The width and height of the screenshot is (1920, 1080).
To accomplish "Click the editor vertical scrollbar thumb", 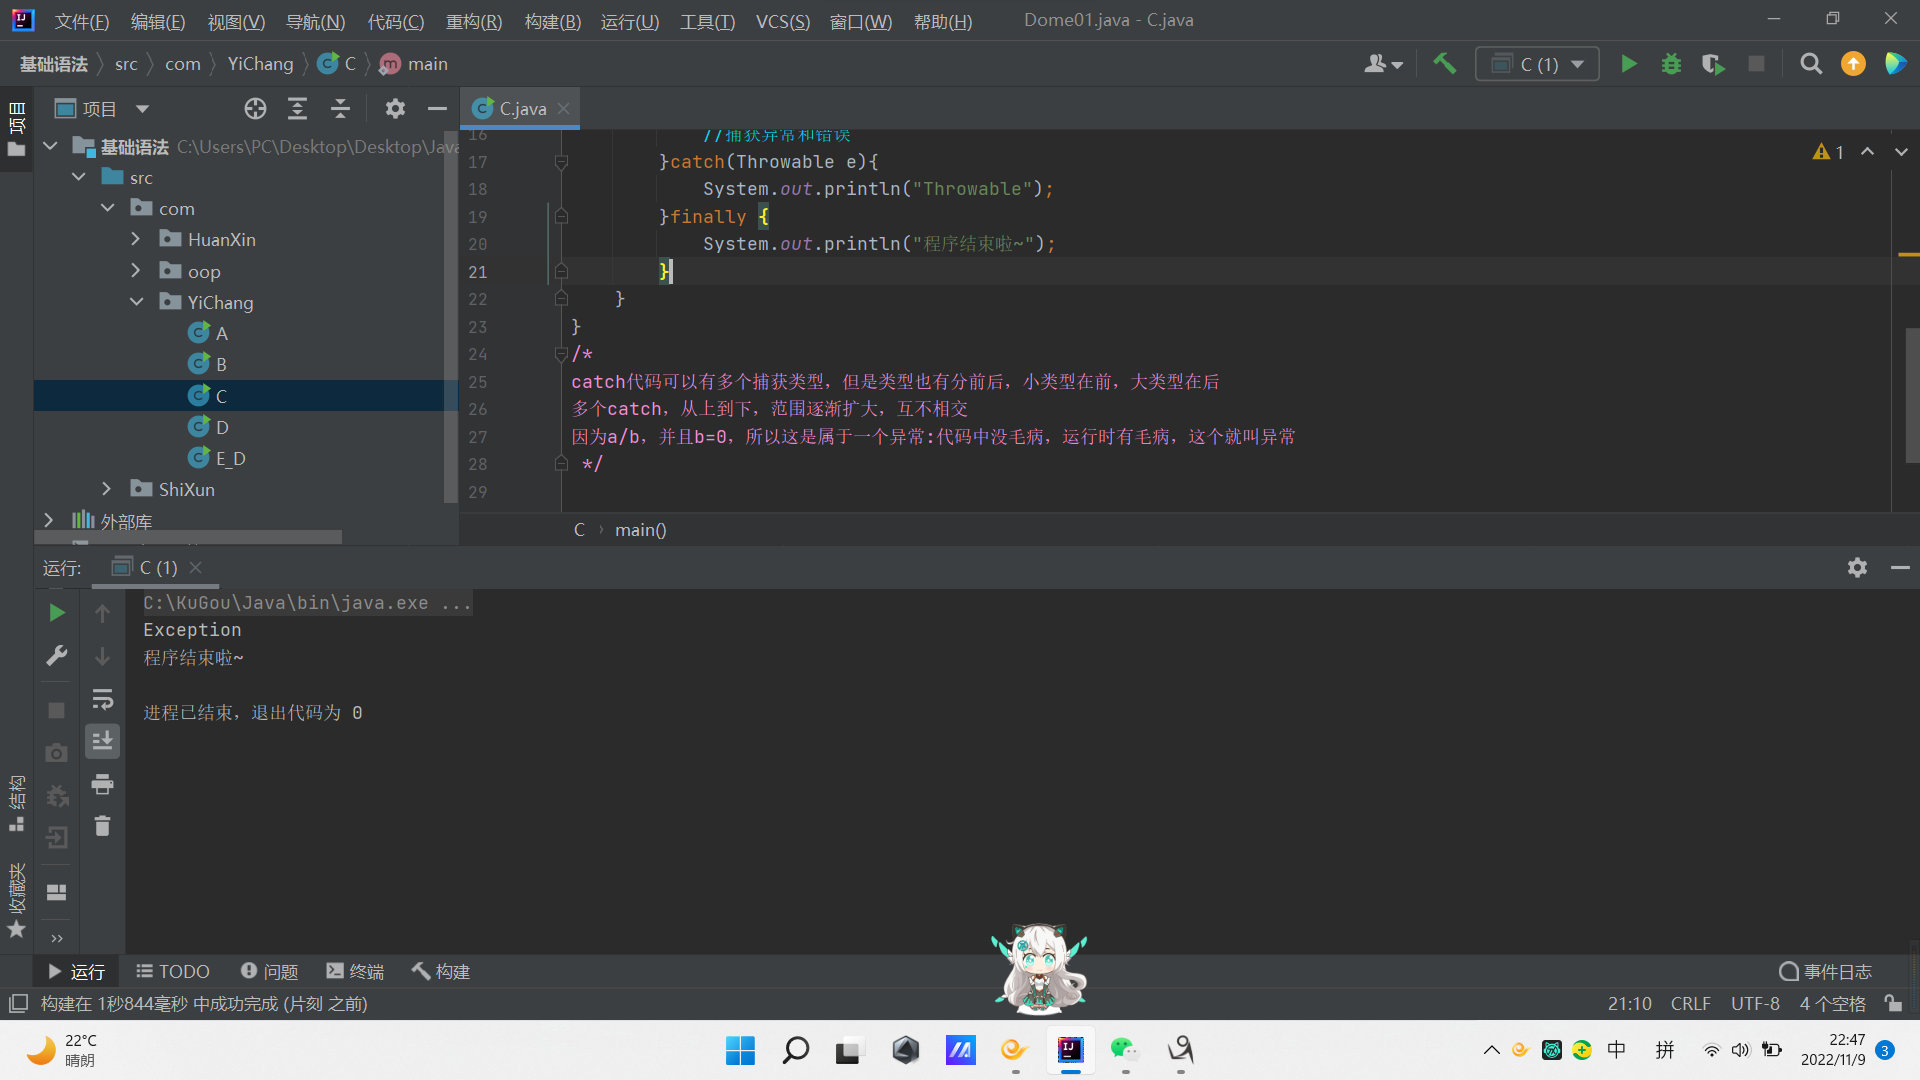I will (x=1911, y=395).
